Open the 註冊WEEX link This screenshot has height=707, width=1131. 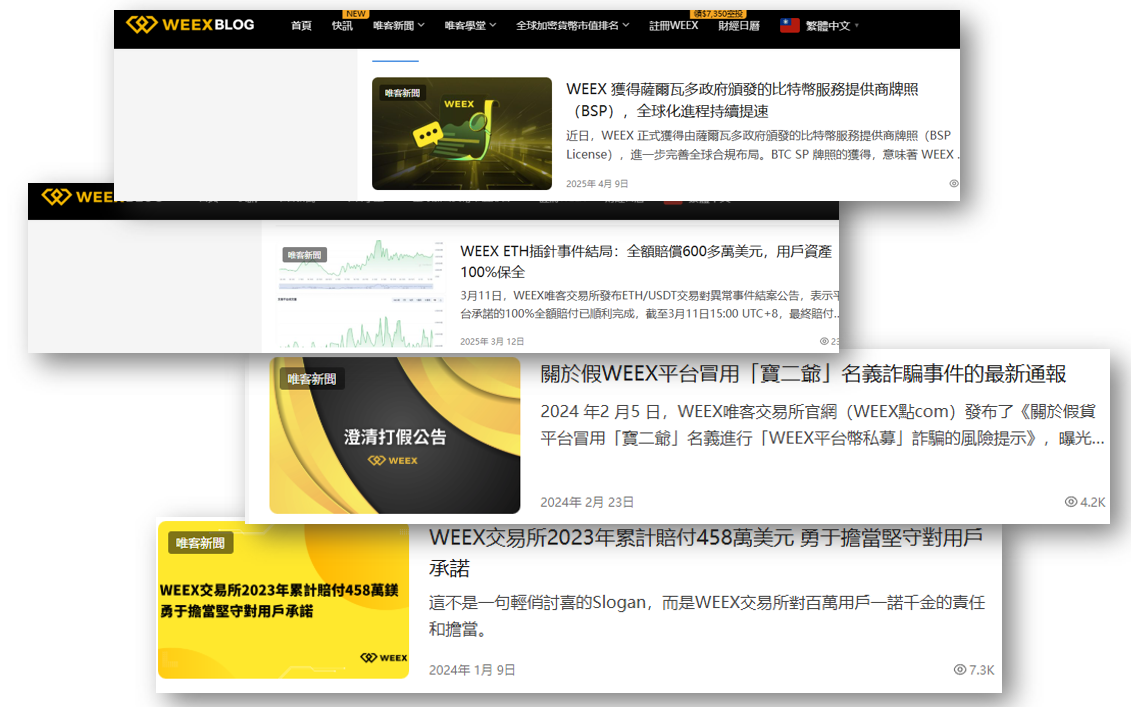[674, 25]
